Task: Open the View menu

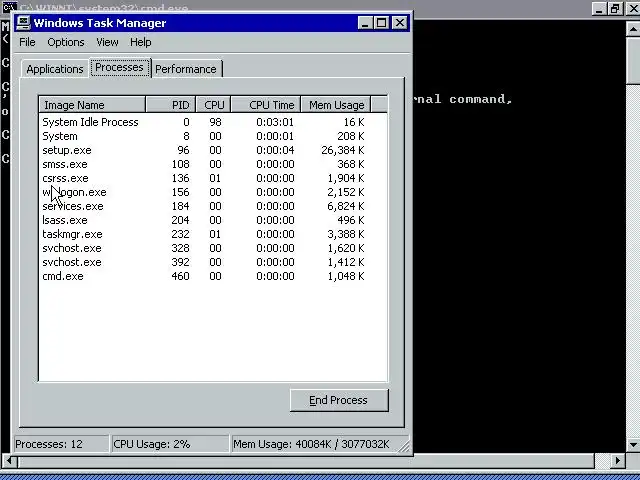Action: (107, 42)
